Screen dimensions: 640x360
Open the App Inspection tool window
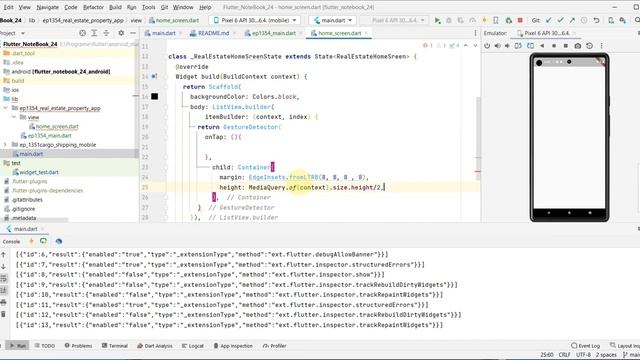point(233,346)
